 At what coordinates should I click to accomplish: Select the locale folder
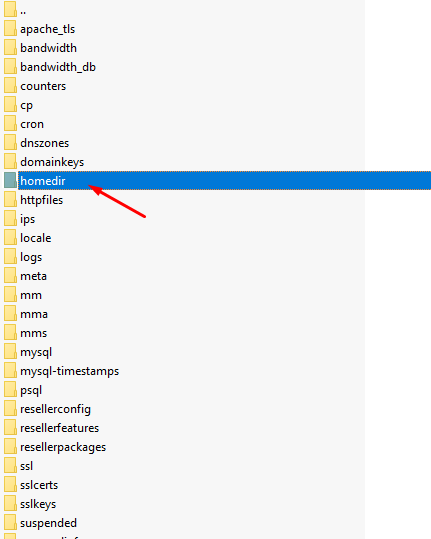click(x=36, y=238)
